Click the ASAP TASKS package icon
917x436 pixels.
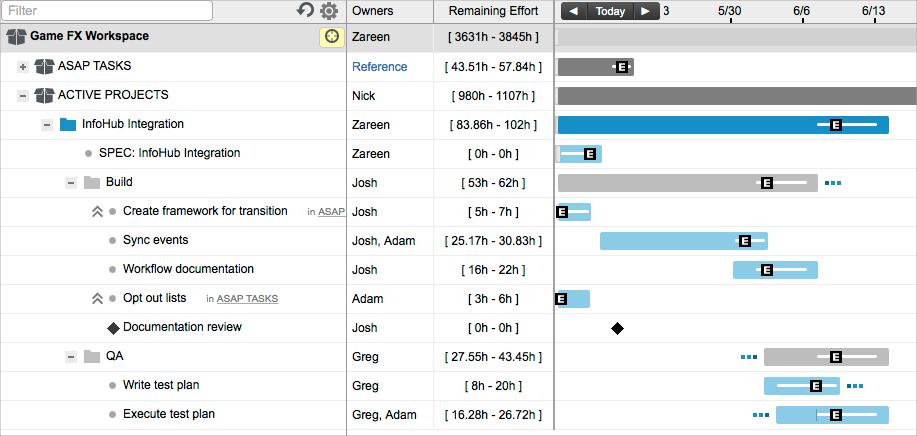point(44,66)
